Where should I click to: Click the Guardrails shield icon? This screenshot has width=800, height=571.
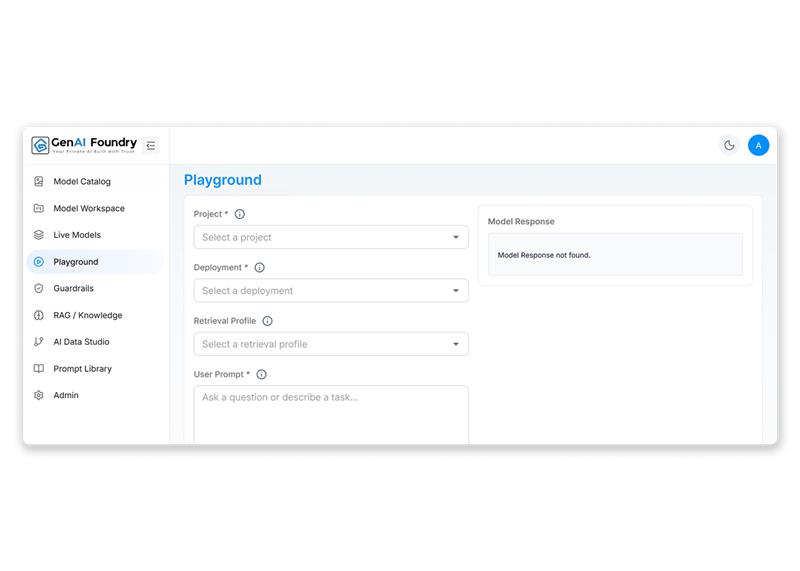[x=39, y=288]
